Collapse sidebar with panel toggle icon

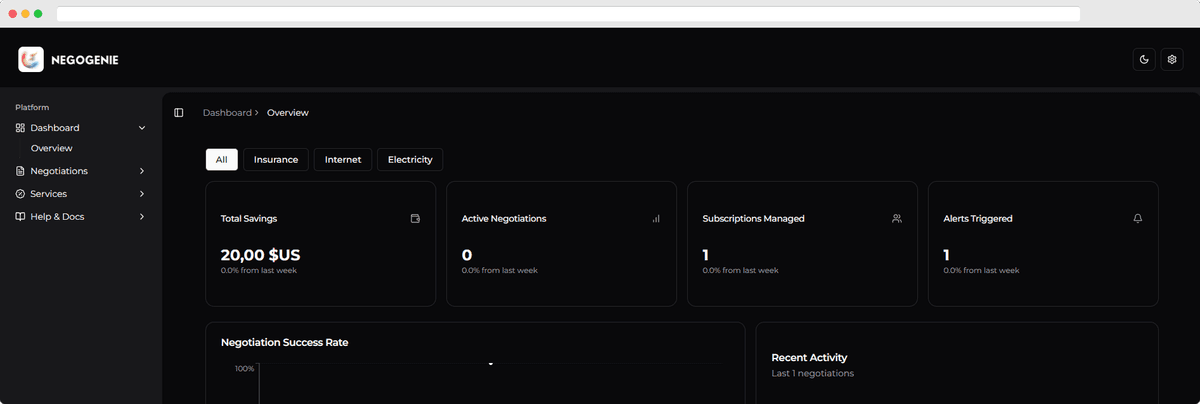[179, 113]
